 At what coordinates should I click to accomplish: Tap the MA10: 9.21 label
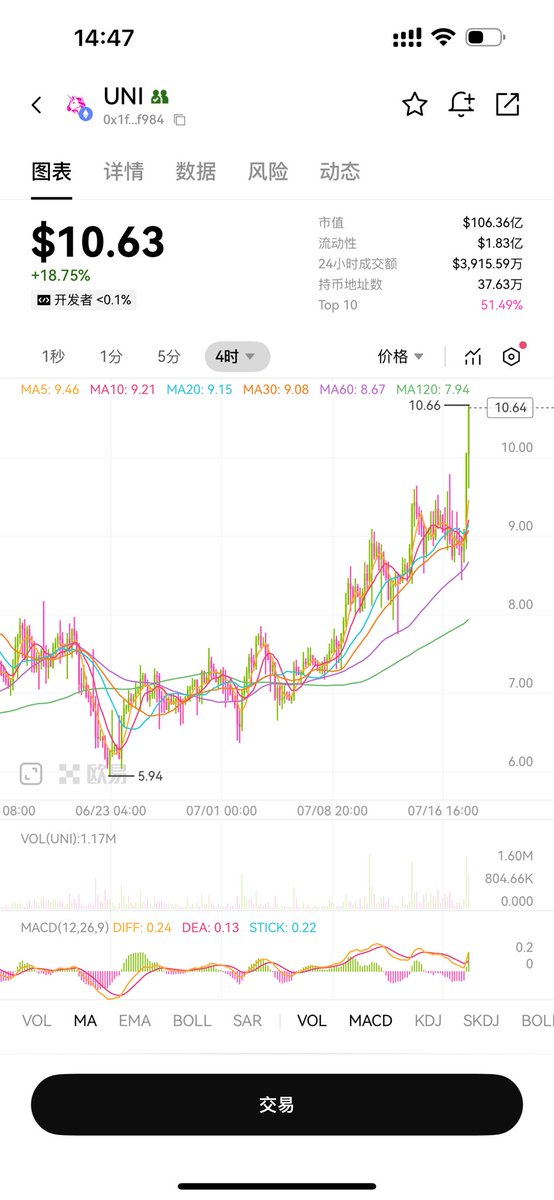[123, 389]
